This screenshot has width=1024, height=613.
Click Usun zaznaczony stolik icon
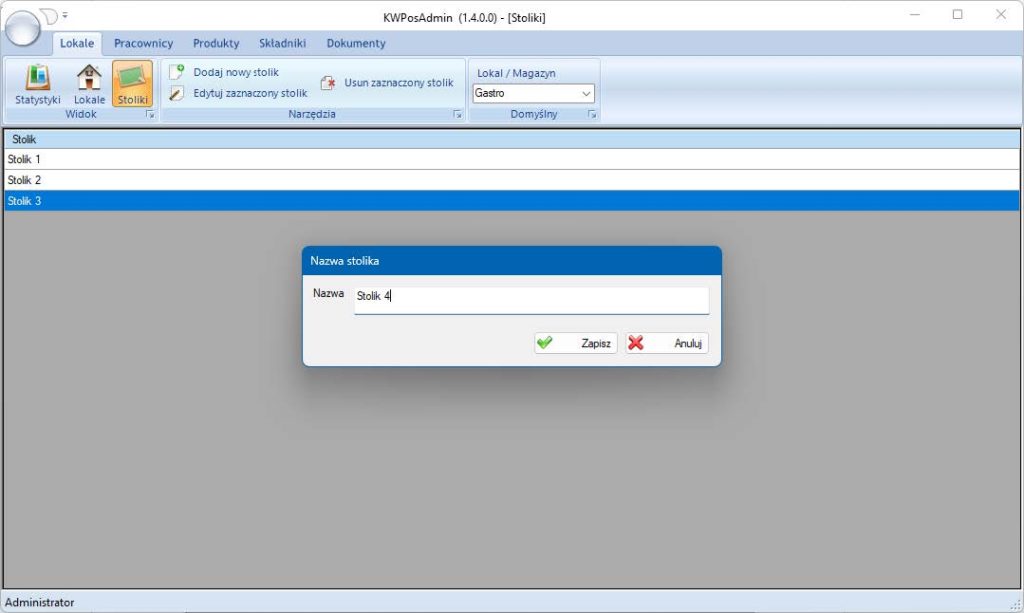click(x=328, y=83)
